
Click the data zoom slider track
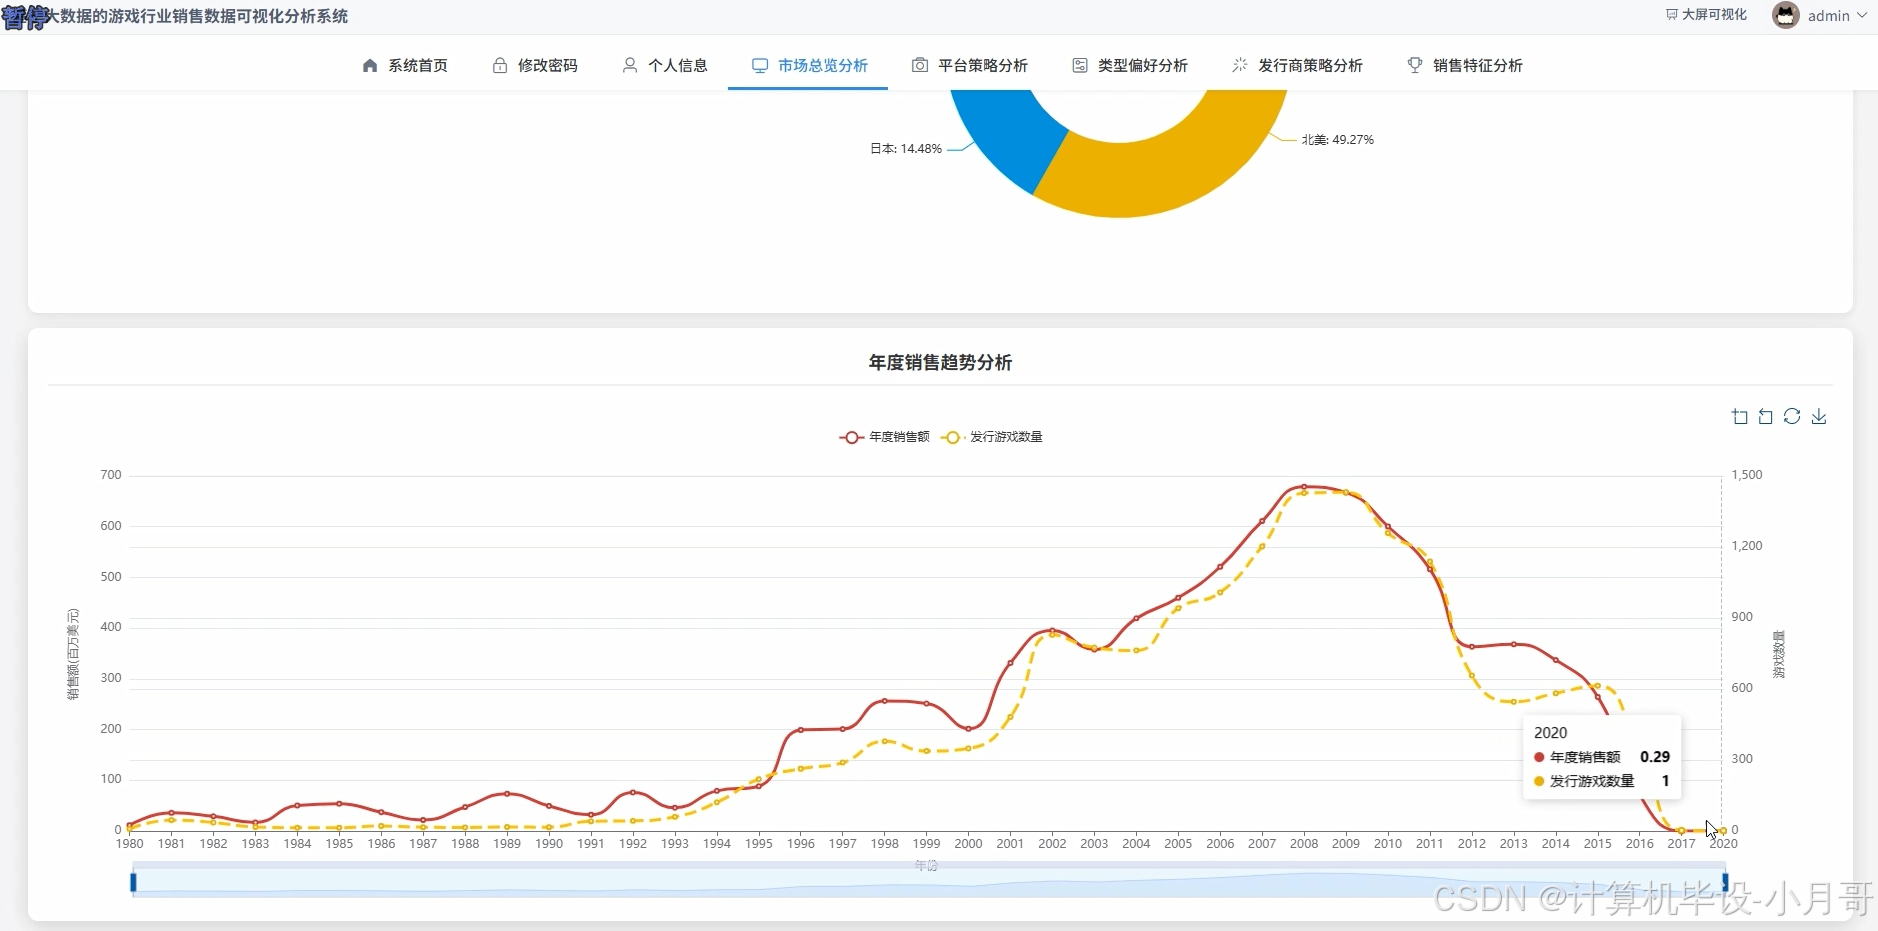click(x=929, y=880)
